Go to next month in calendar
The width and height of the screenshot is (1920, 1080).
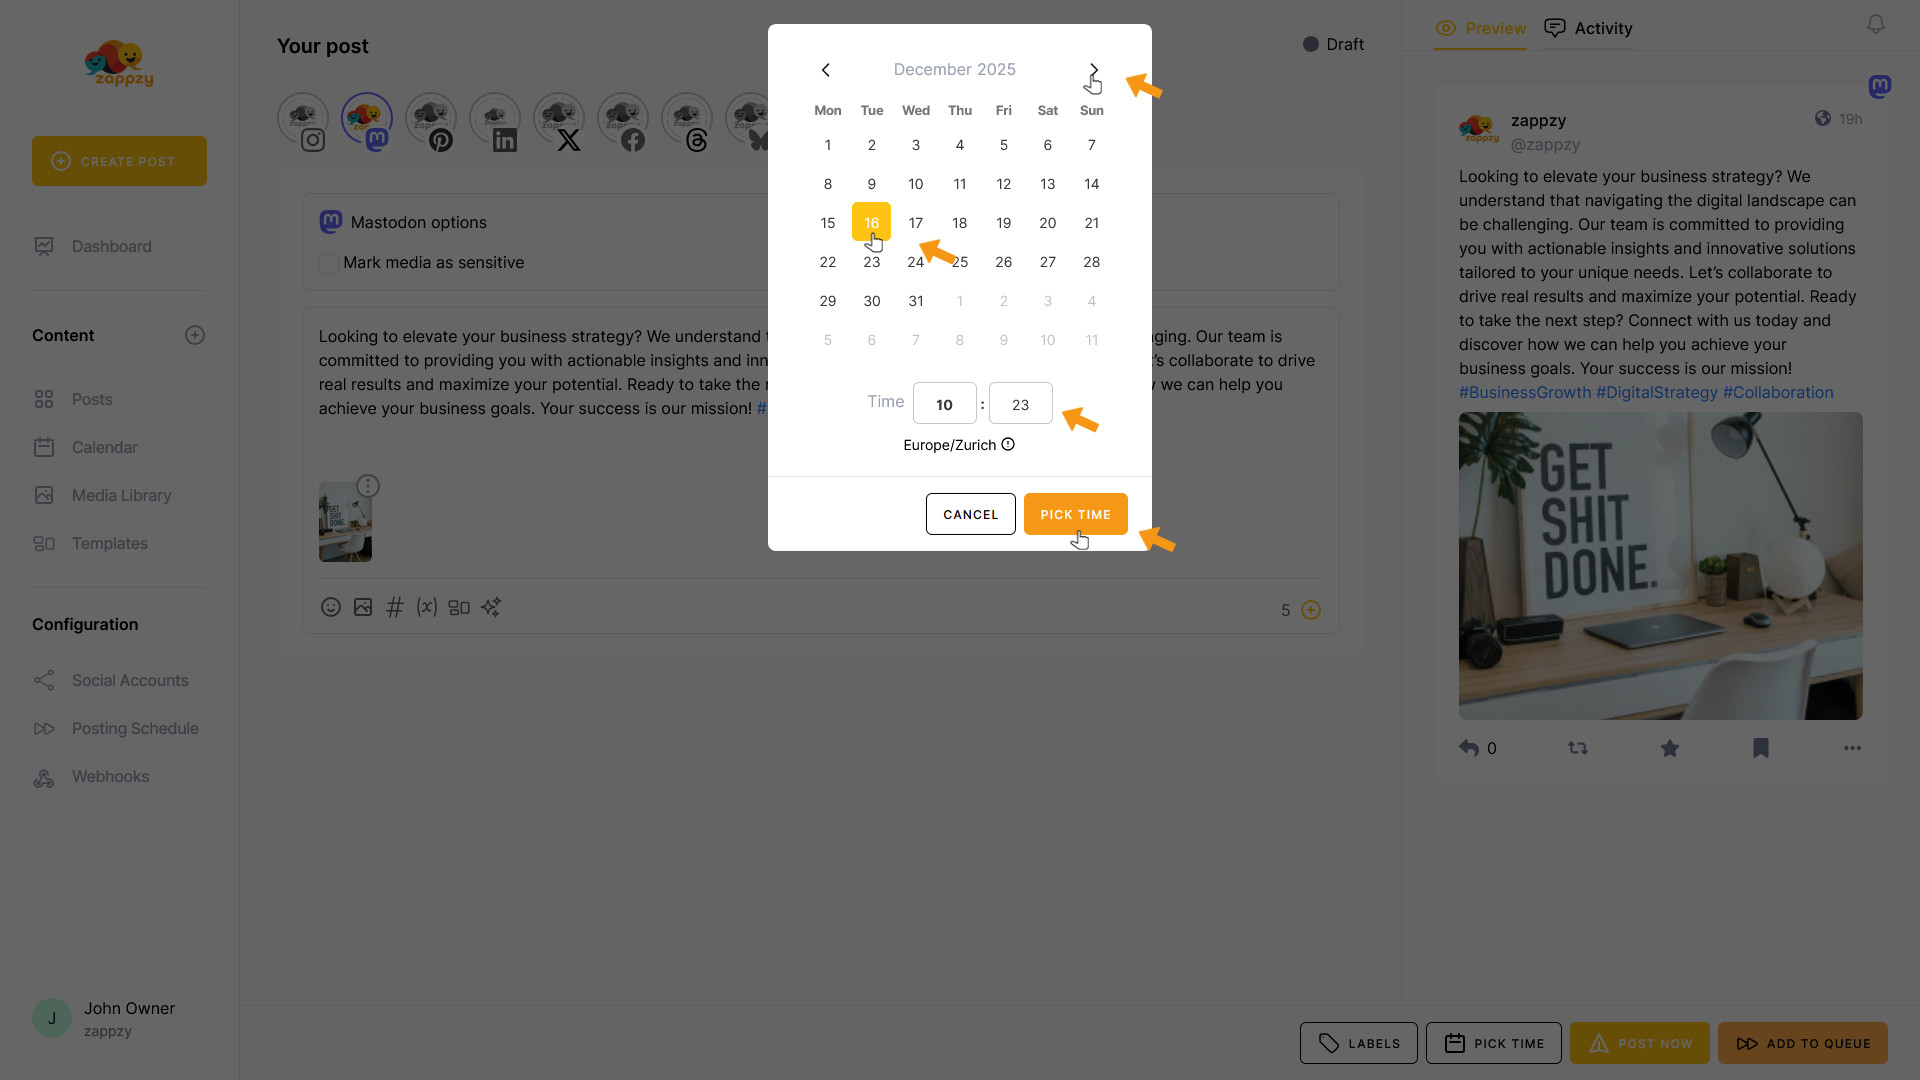click(1093, 70)
